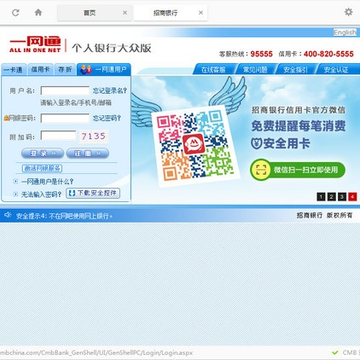Viewport: 360px width, 360px height.
Task: Click 招商银行信用卡官方微信 banner heading
Action: [298, 110]
